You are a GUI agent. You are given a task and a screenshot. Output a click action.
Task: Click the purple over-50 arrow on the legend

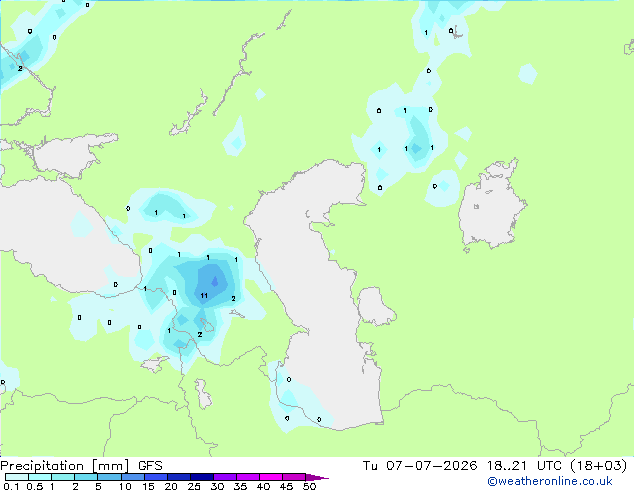click(317, 477)
